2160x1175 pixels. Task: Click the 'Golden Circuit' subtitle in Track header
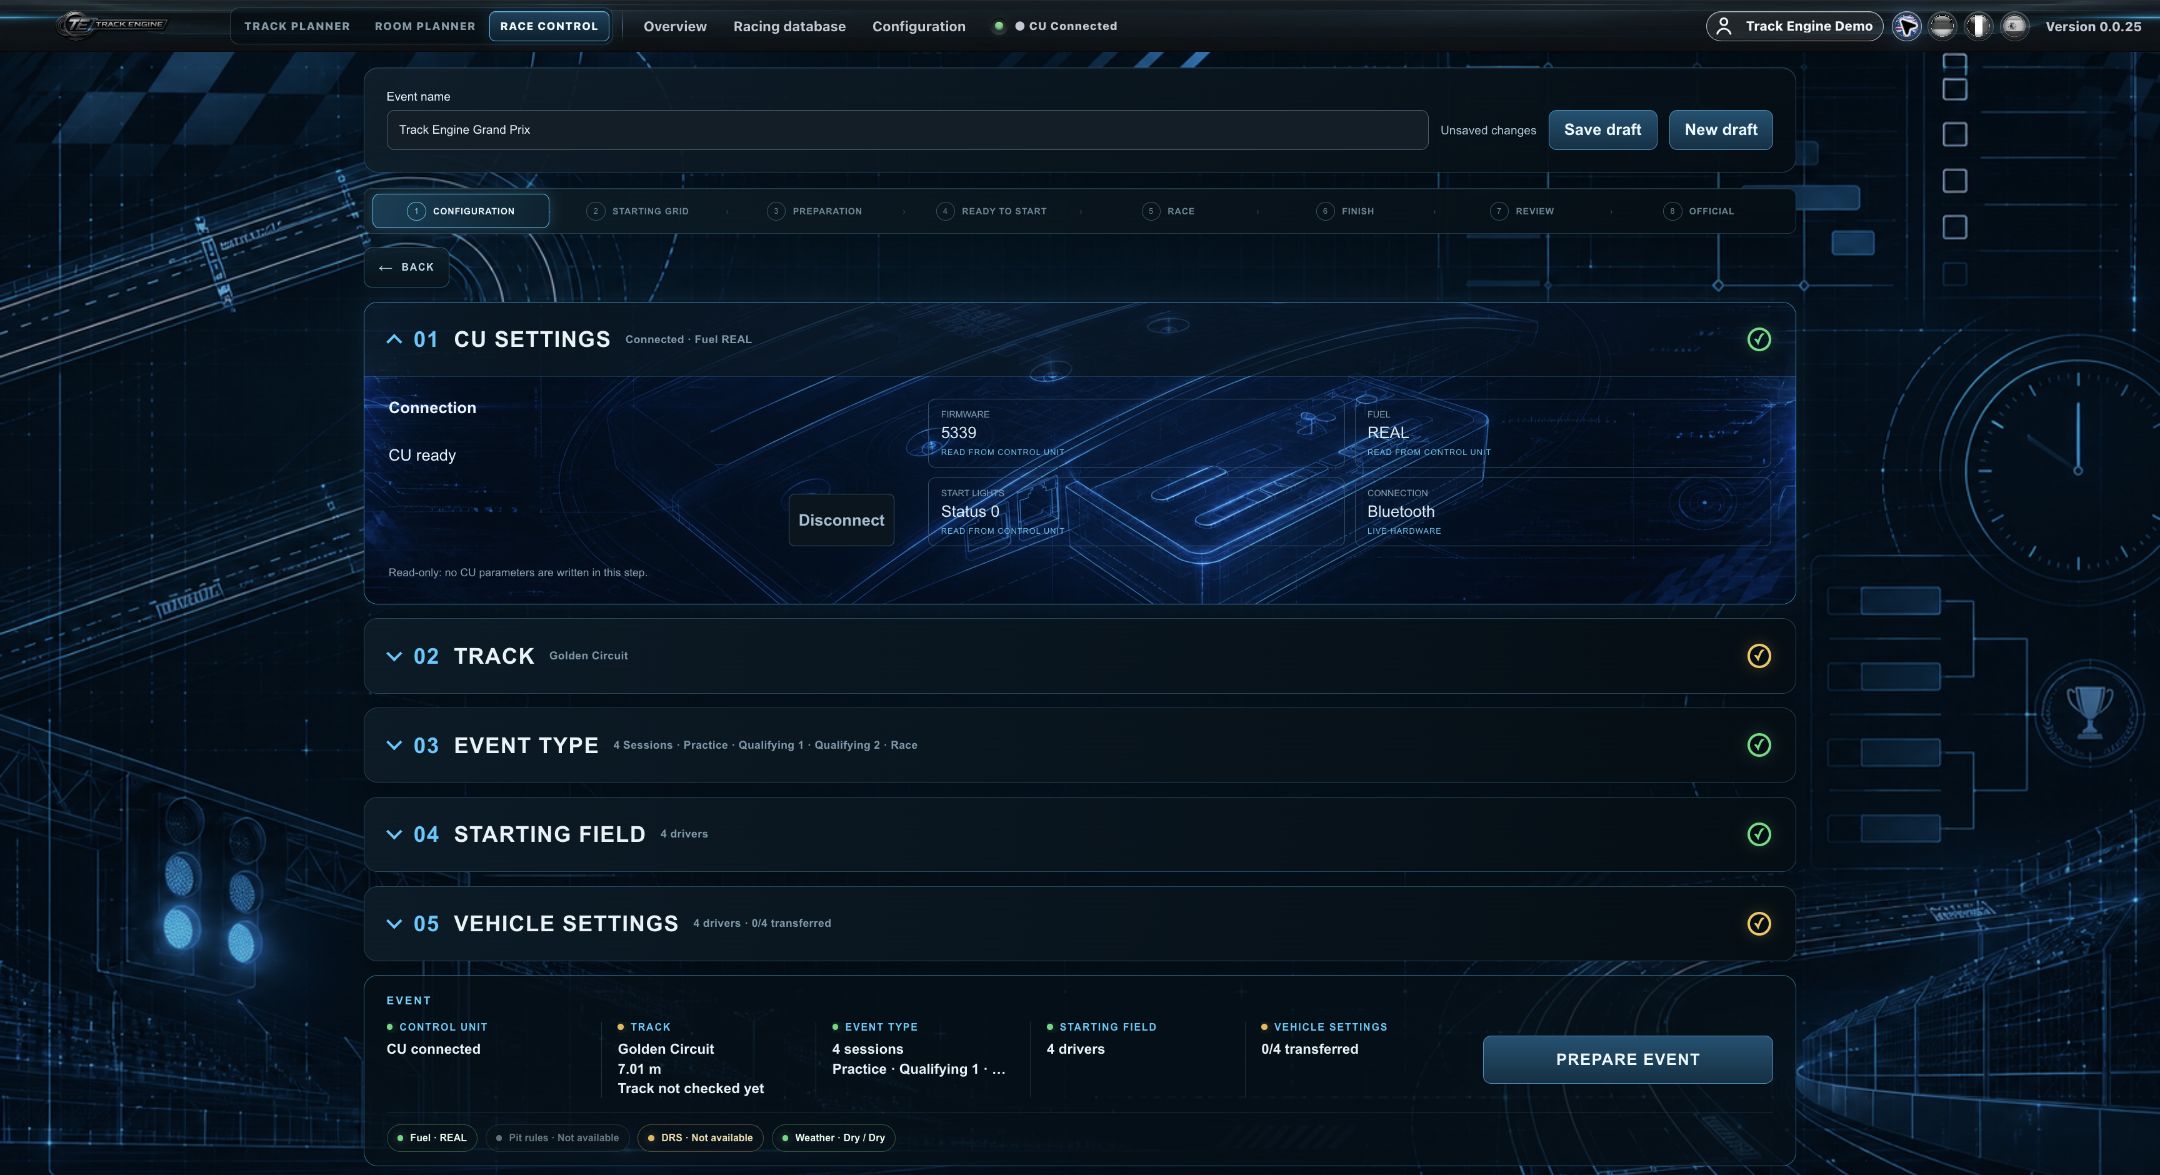588,656
